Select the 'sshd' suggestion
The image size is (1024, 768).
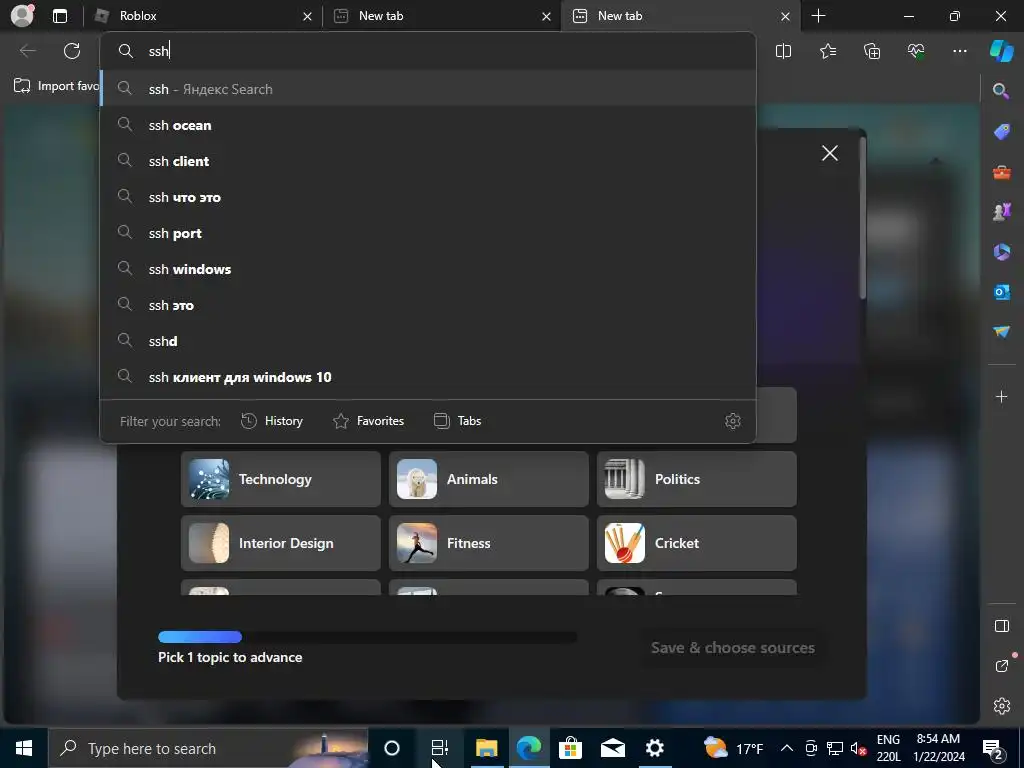tap(428, 341)
